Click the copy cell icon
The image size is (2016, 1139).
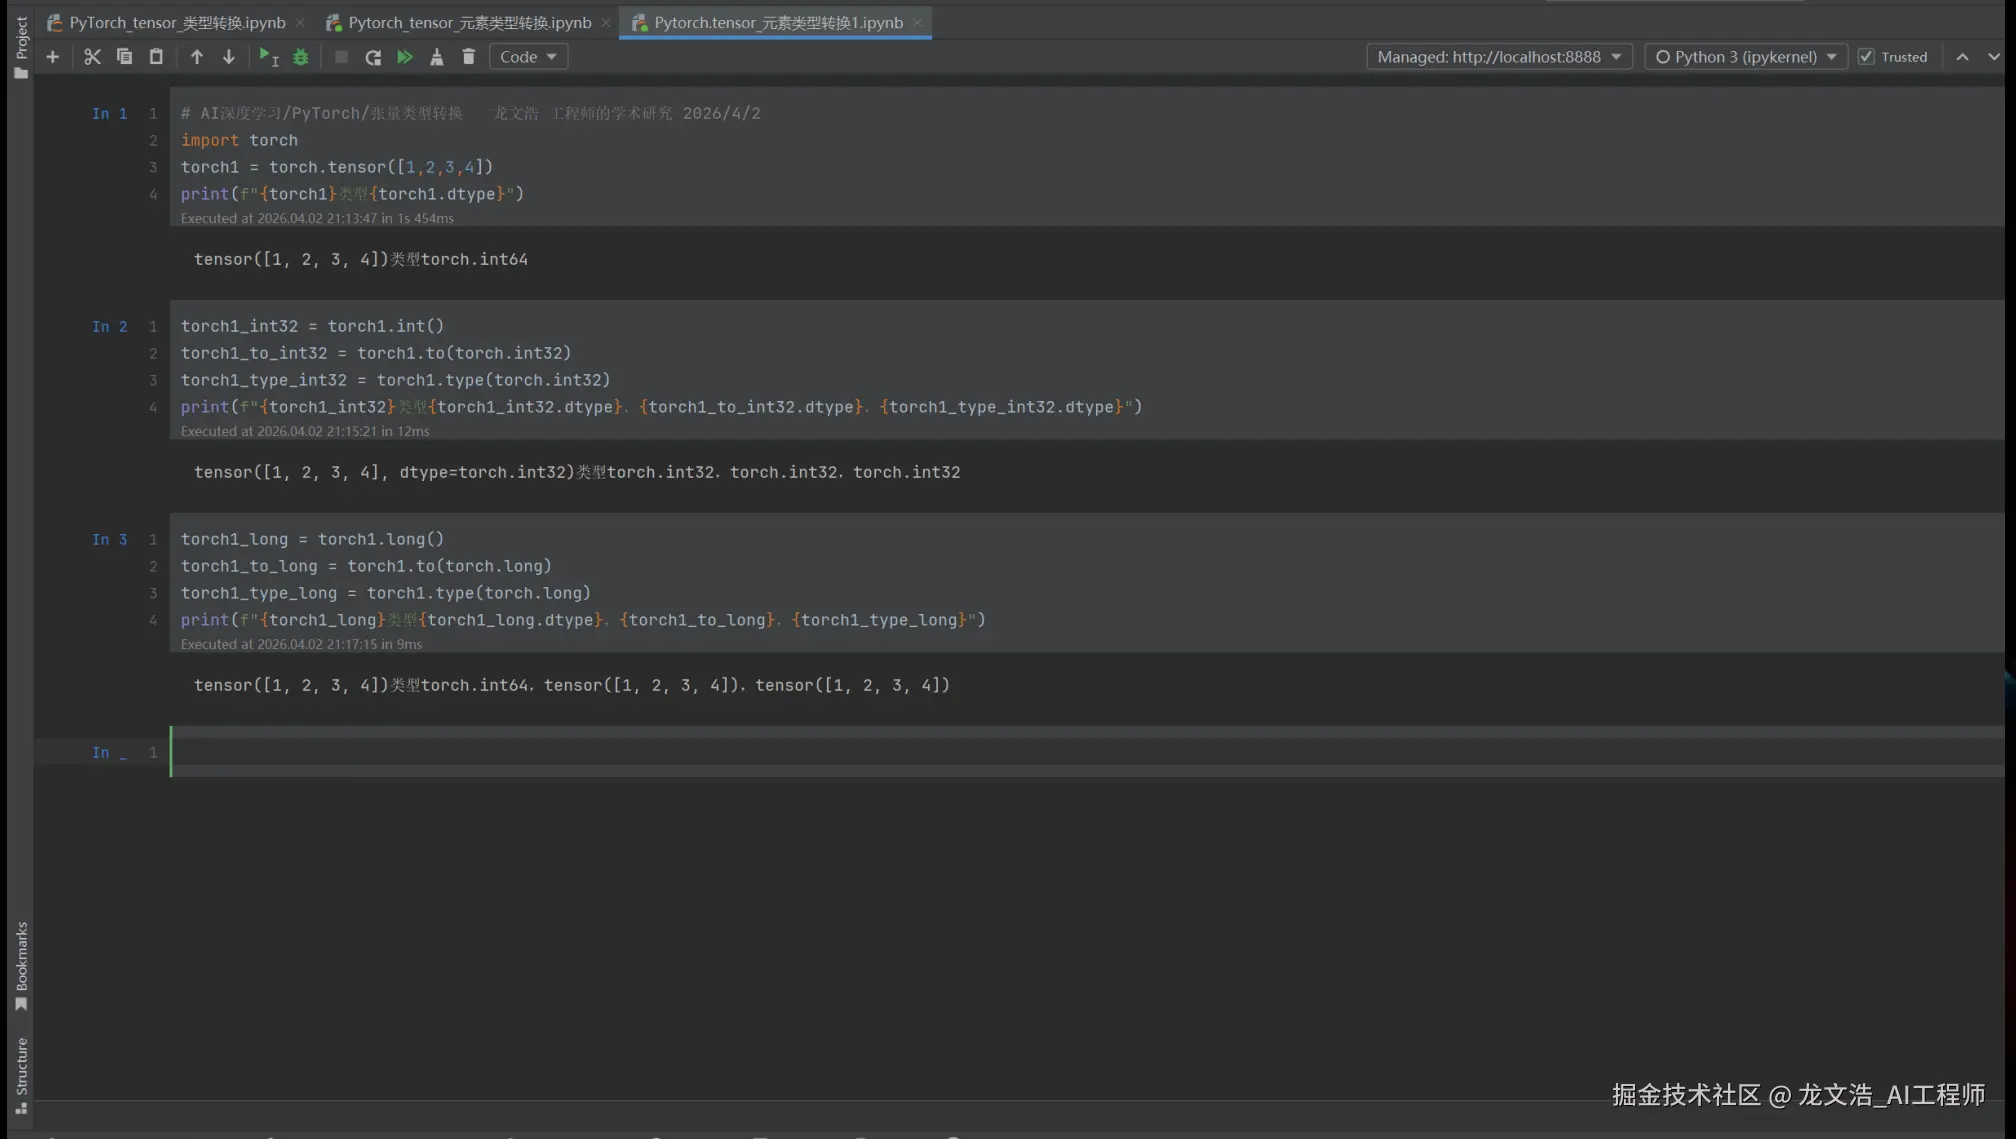point(124,57)
